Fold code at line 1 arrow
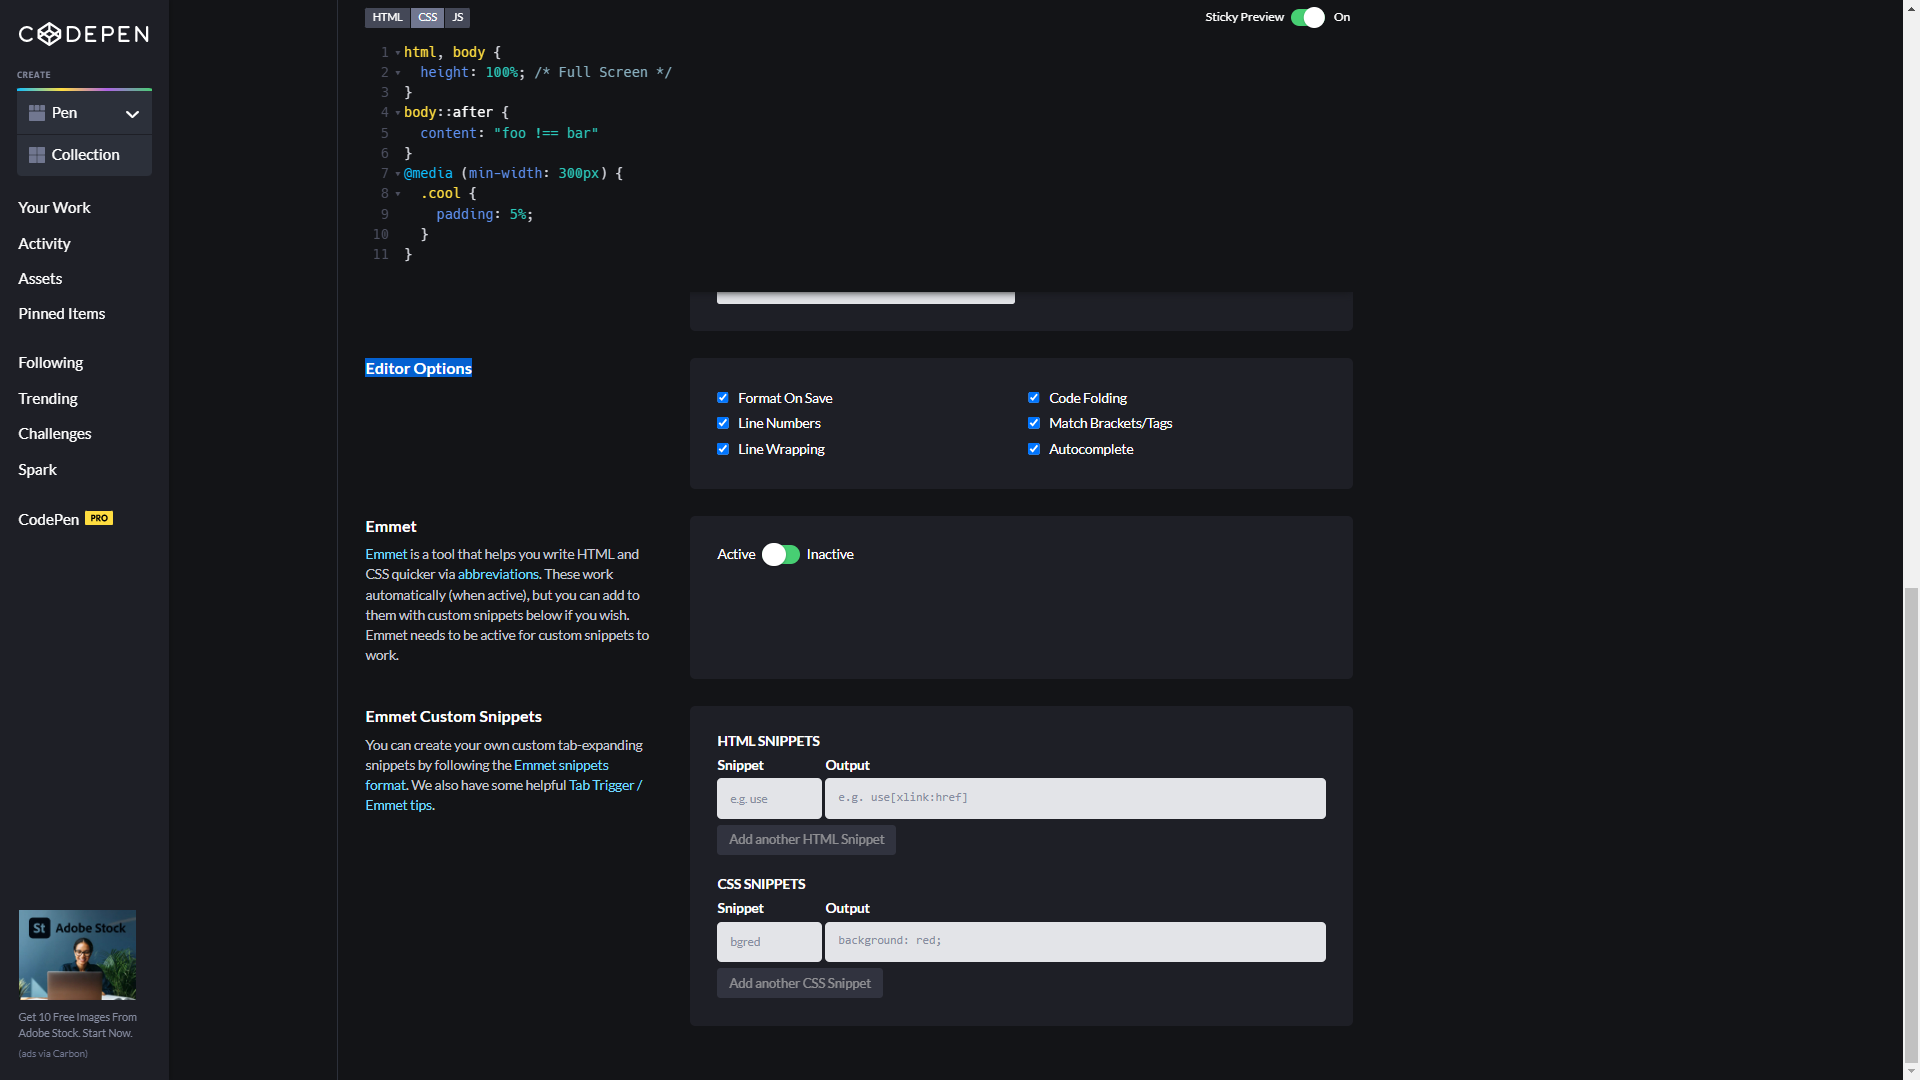The height and width of the screenshot is (1080, 1920). coord(398,52)
